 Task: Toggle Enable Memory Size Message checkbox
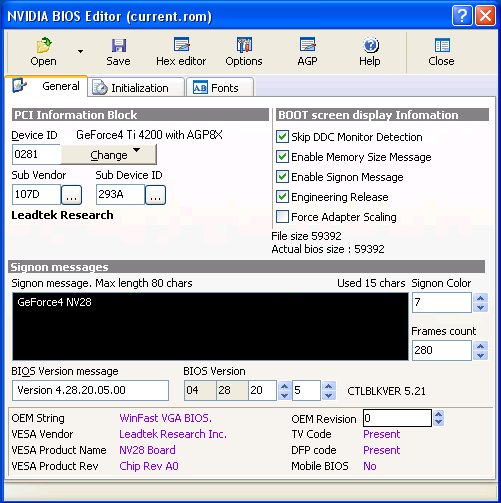[282, 157]
